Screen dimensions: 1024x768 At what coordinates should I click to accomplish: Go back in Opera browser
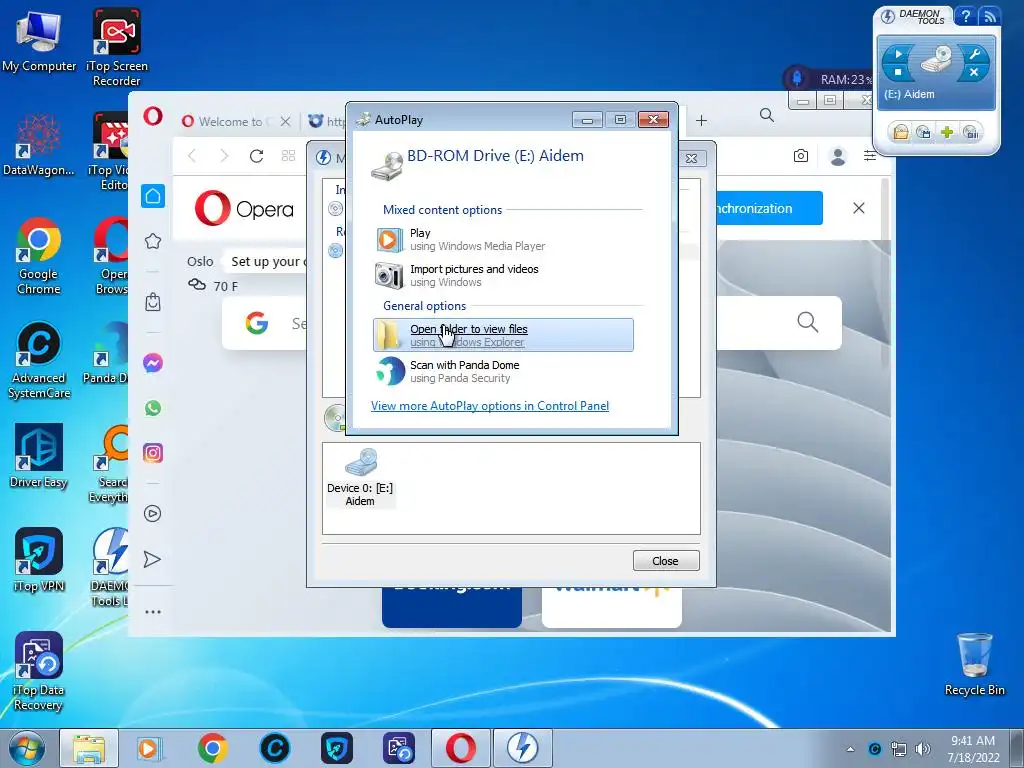point(192,155)
